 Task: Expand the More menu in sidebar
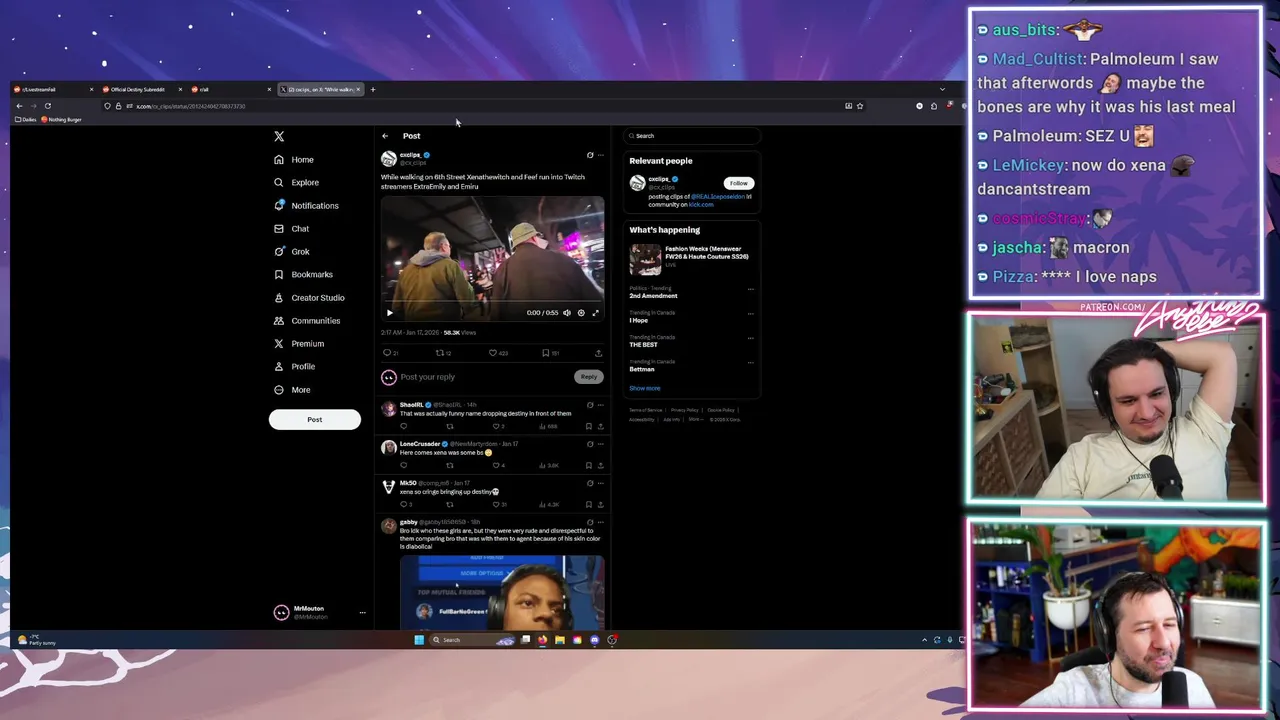coord(292,390)
